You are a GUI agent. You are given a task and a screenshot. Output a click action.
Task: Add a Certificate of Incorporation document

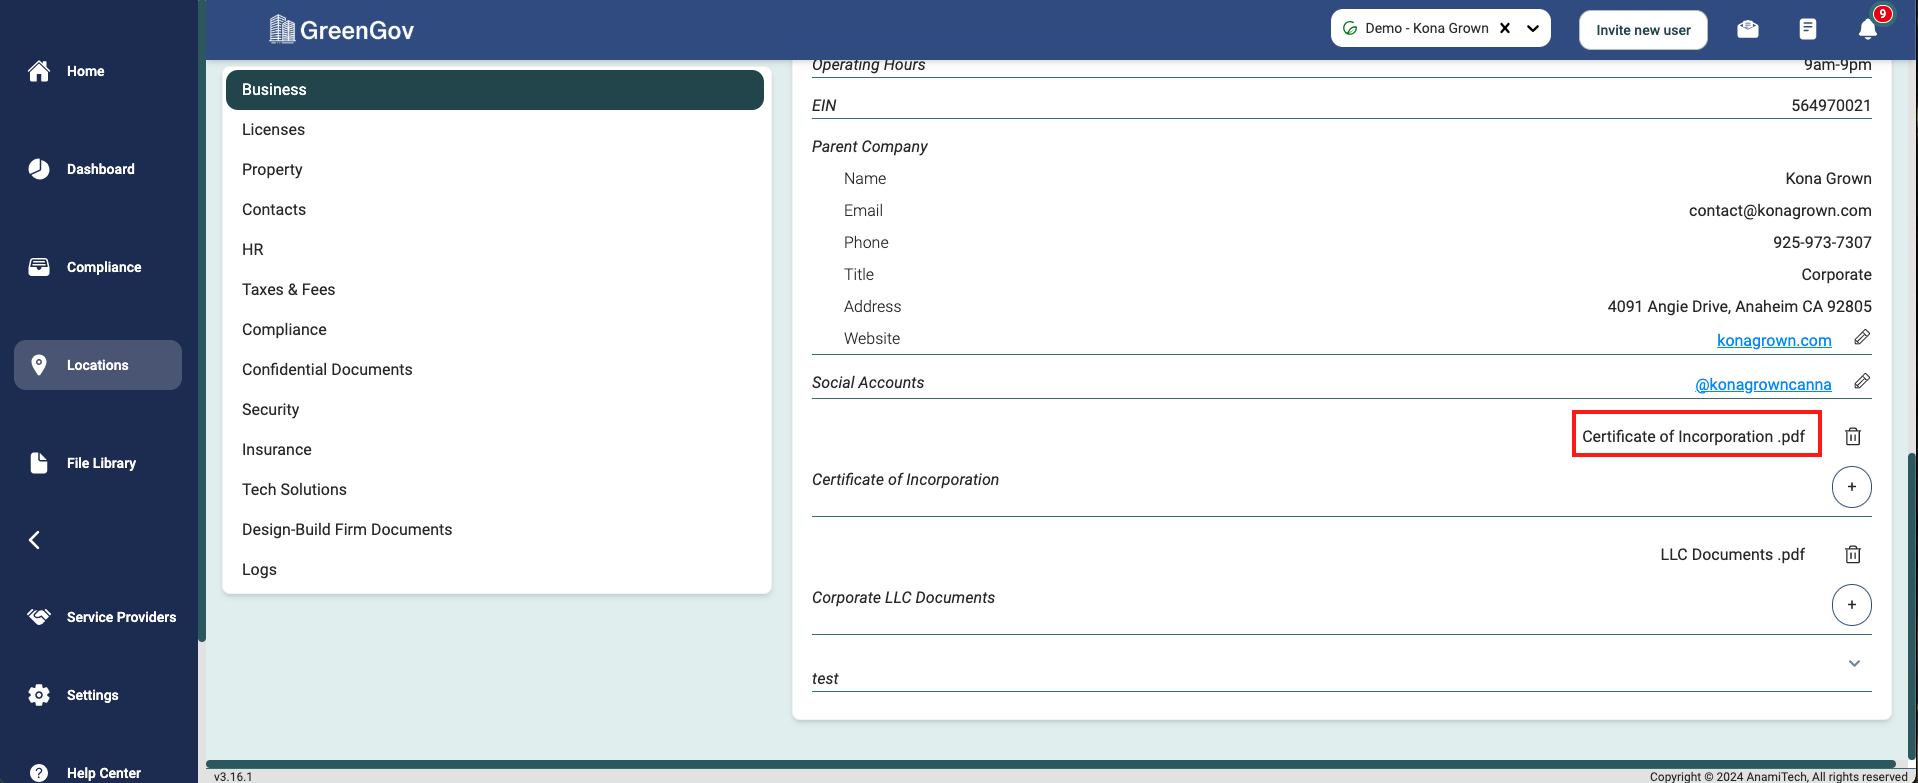click(1851, 487)
